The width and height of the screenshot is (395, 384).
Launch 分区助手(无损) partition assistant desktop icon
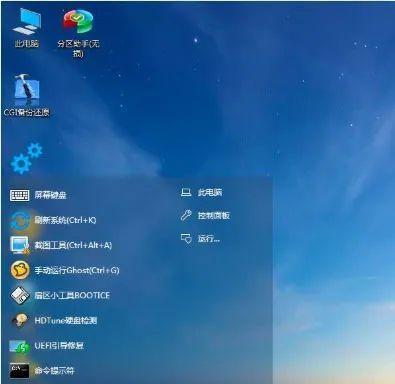[x=78, y=33]
